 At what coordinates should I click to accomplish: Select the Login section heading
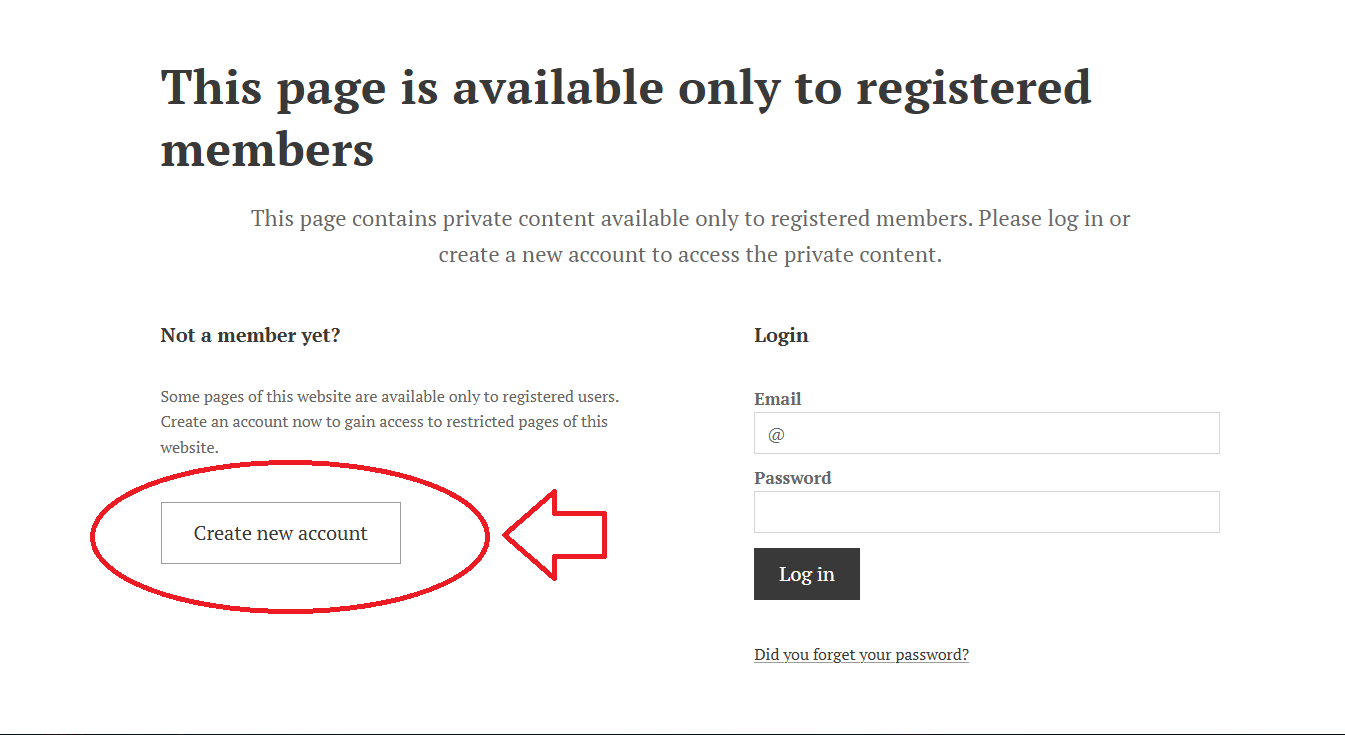(781, 335)
